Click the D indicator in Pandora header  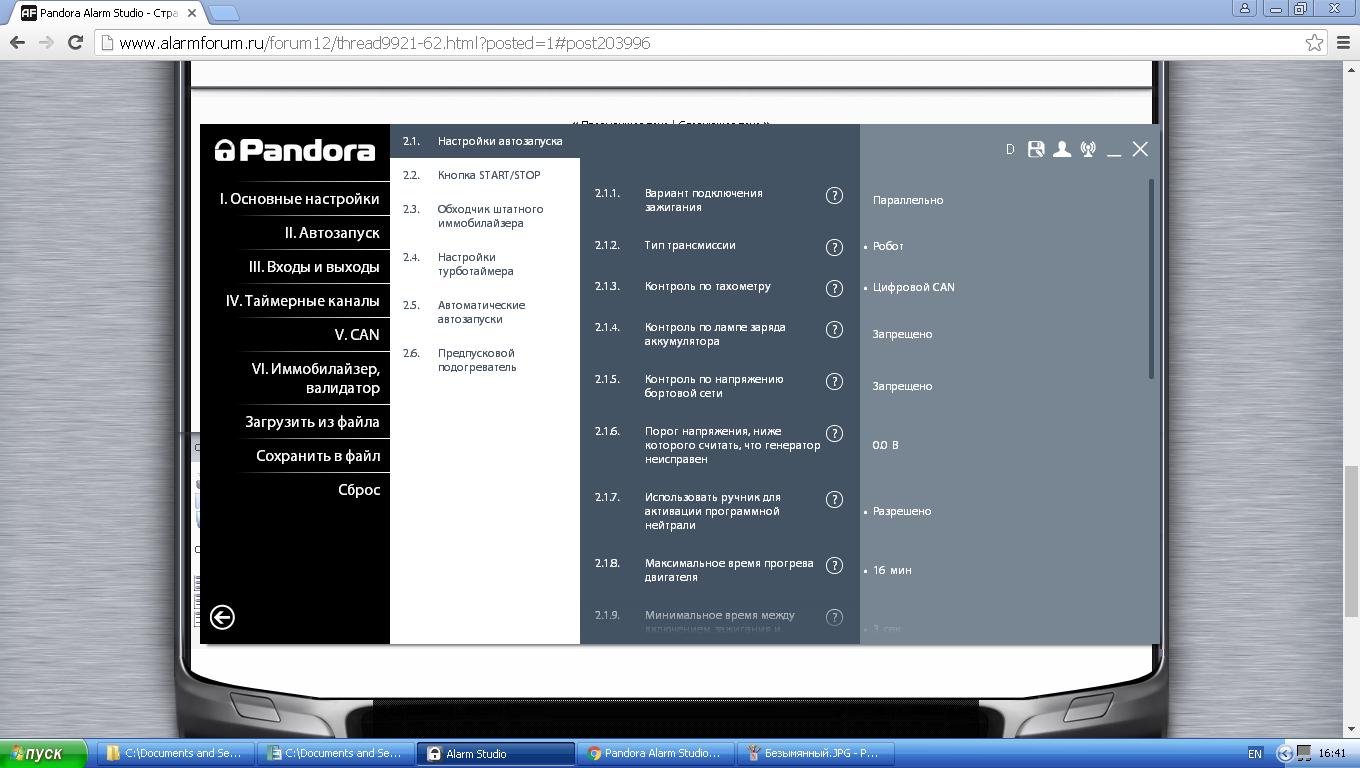click(x=1010, y=149)
